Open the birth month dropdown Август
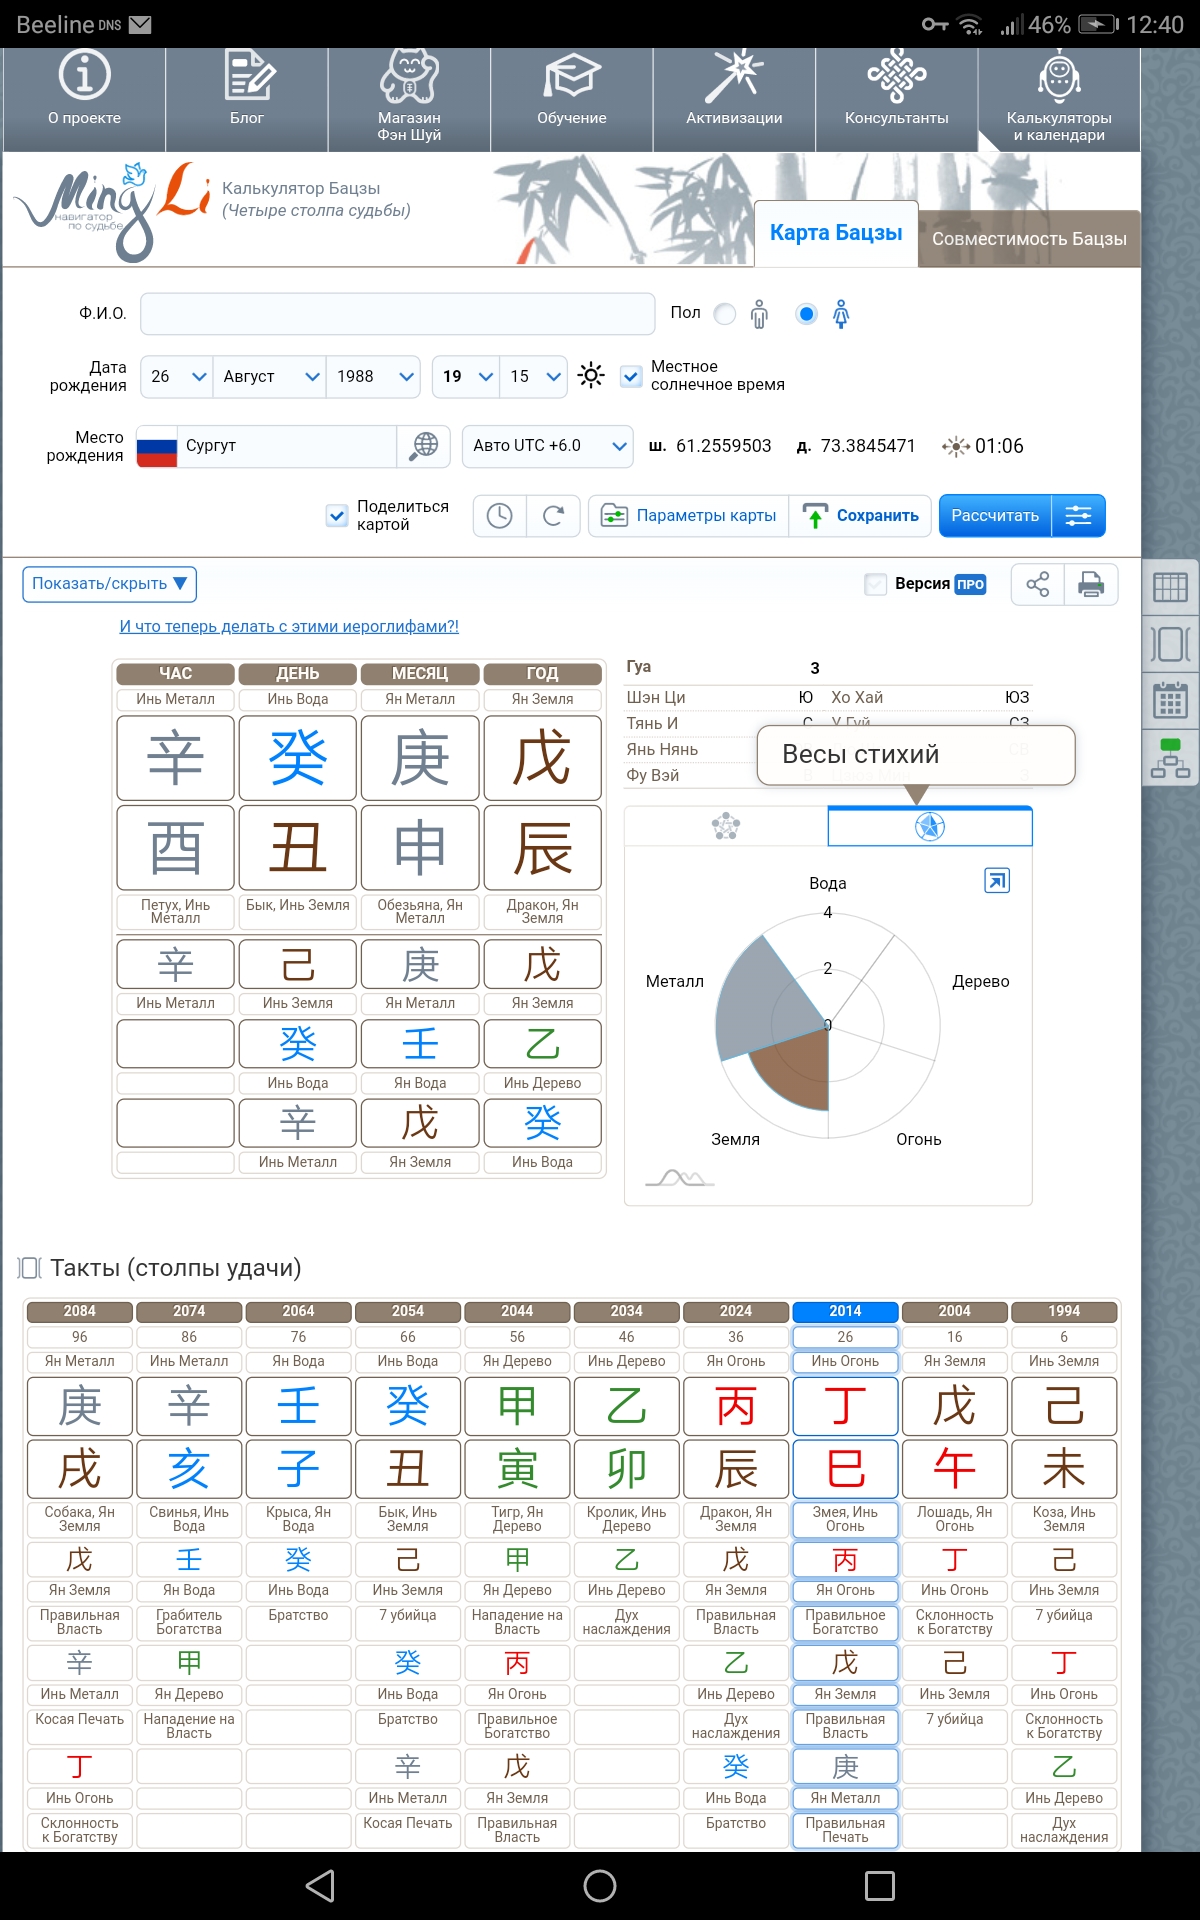Image resolution: width=1200 pixels, height=1920 pixels. (x=270, y=377)
